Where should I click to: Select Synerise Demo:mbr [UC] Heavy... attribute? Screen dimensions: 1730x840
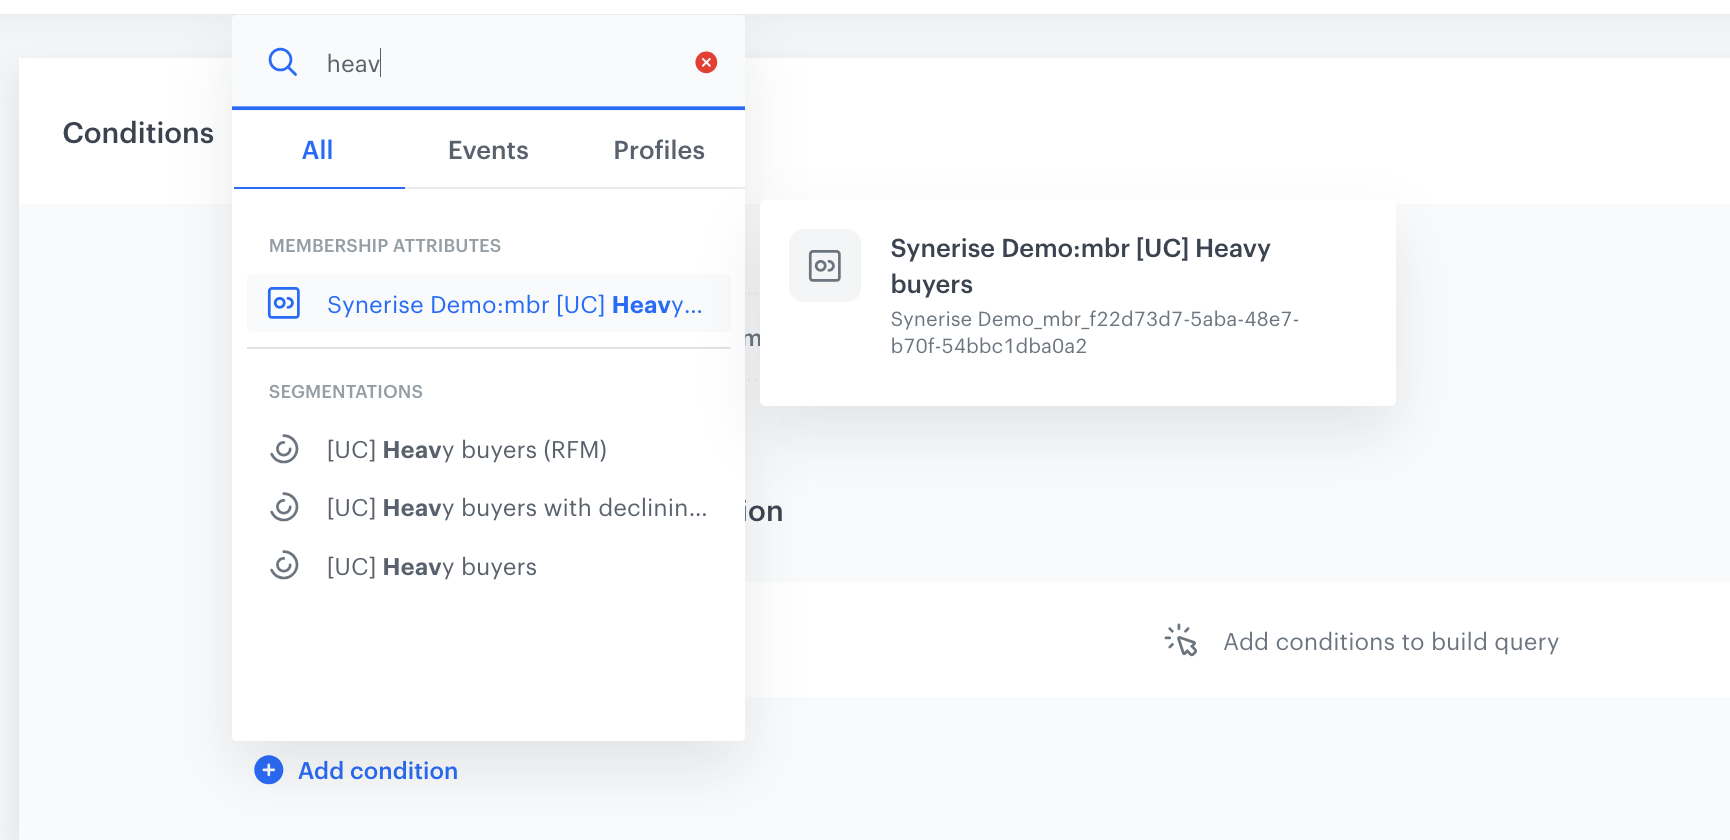coord(514,305)
